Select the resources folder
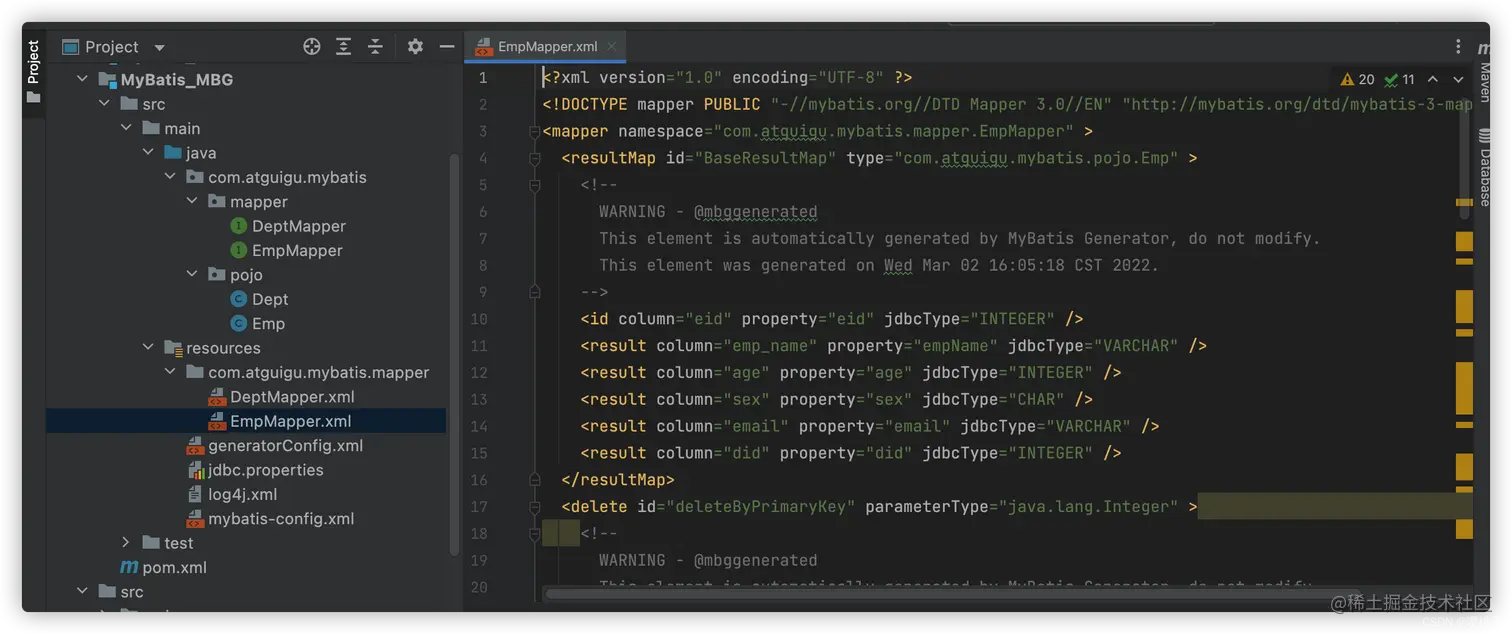The image size is (1512, 634). tap(223, 348)
